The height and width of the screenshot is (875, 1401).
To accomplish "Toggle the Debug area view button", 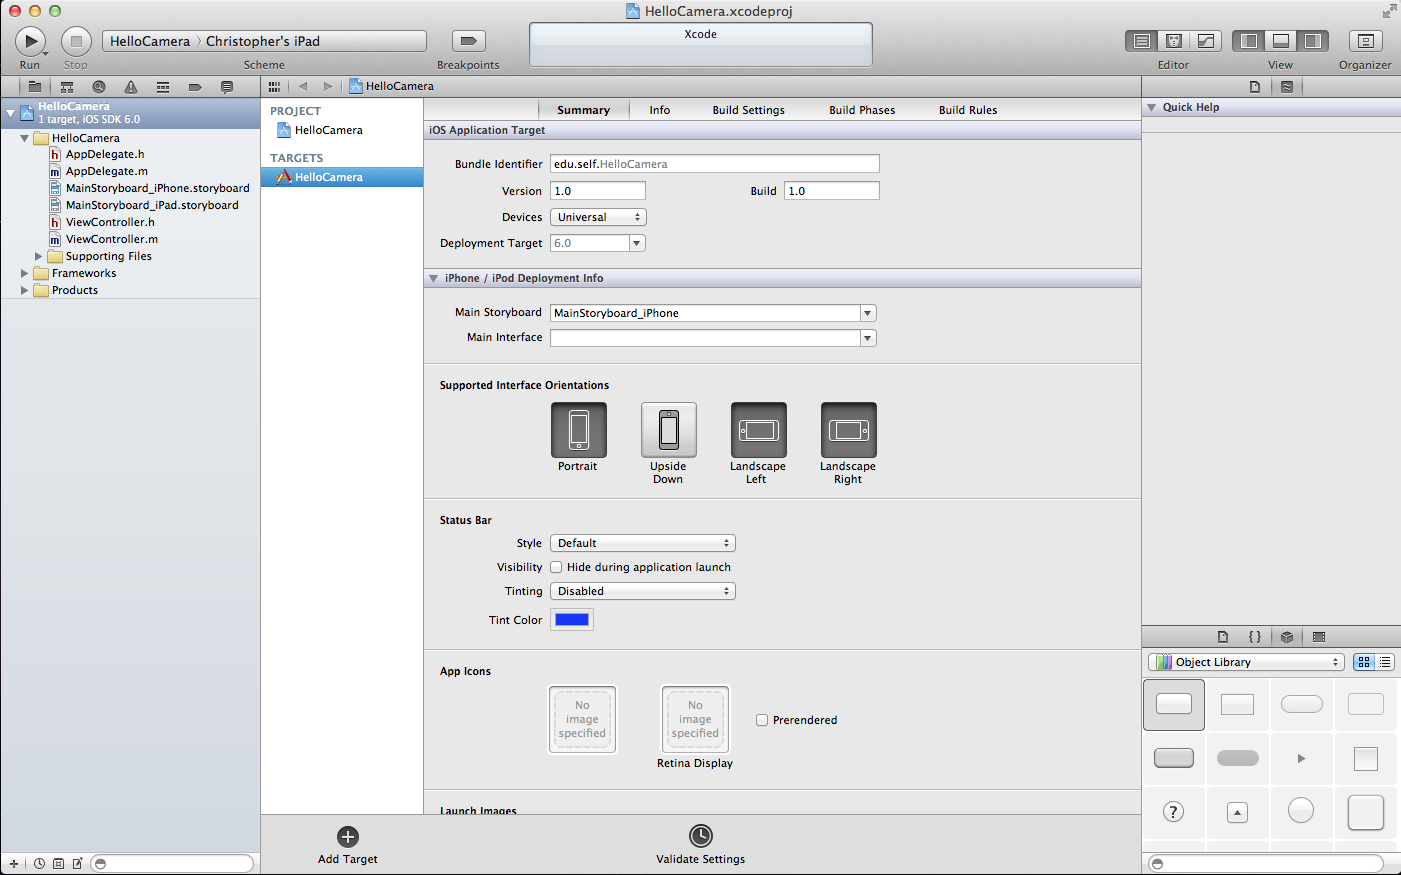I will (1281, 41).
